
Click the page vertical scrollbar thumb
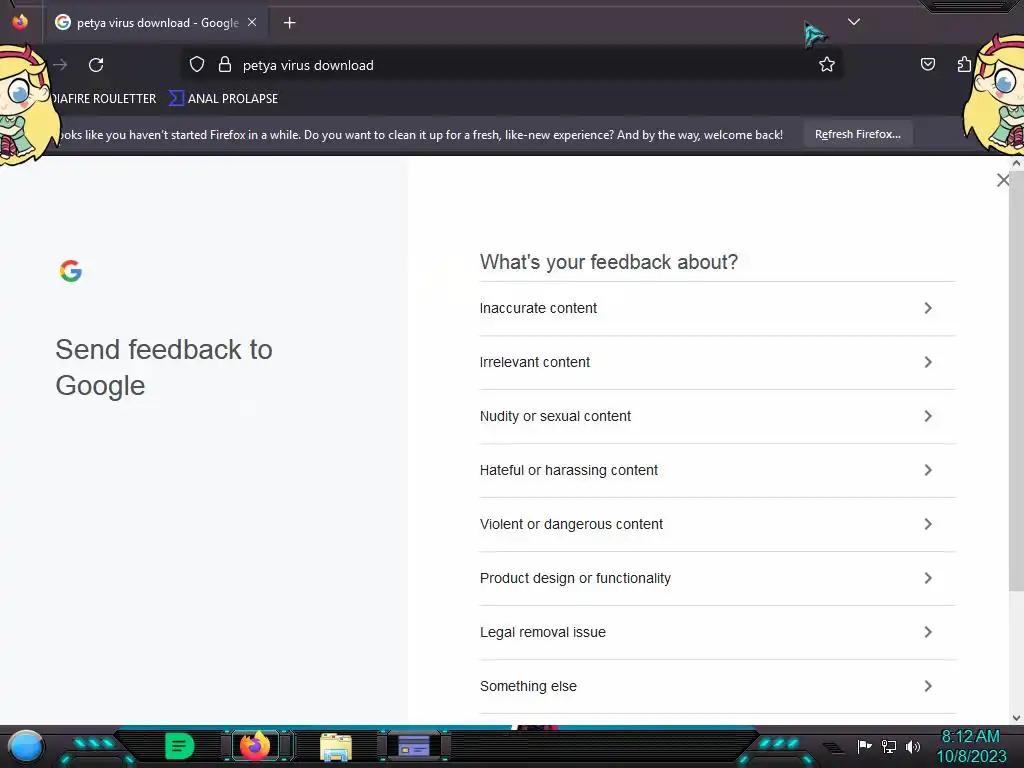pos(1016,382)
